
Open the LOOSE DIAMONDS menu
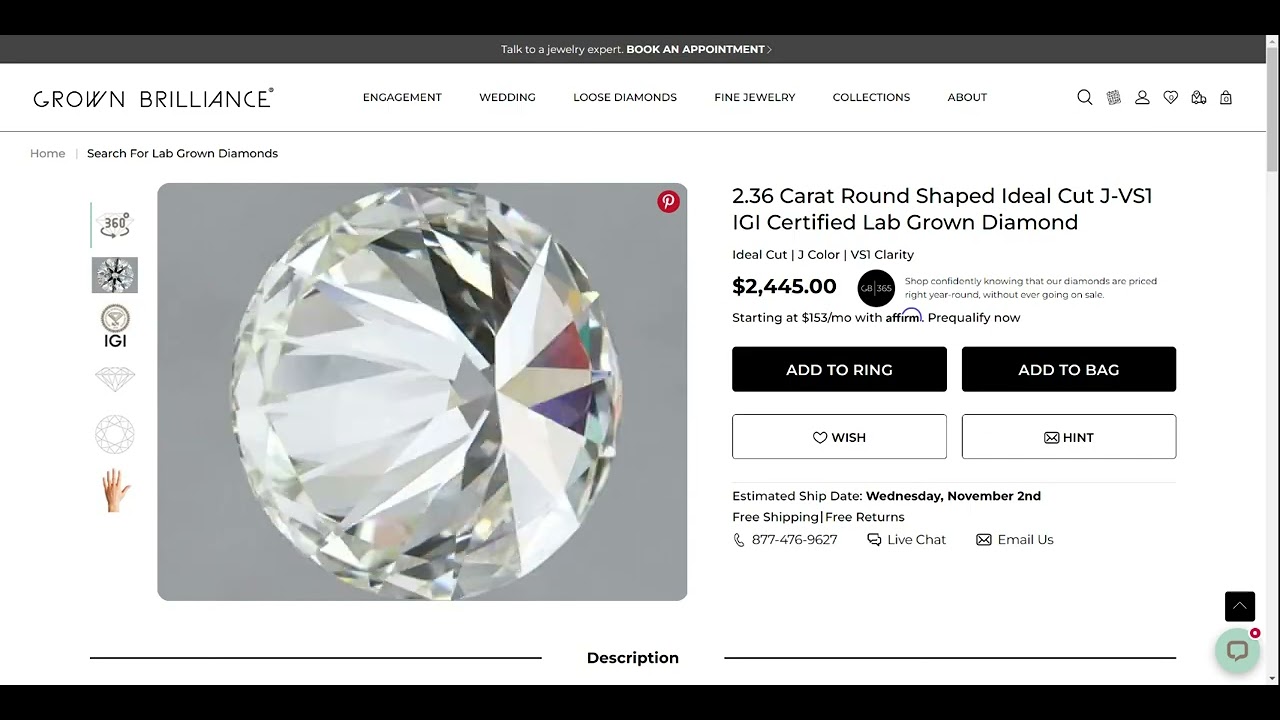(x=625, y=97)
